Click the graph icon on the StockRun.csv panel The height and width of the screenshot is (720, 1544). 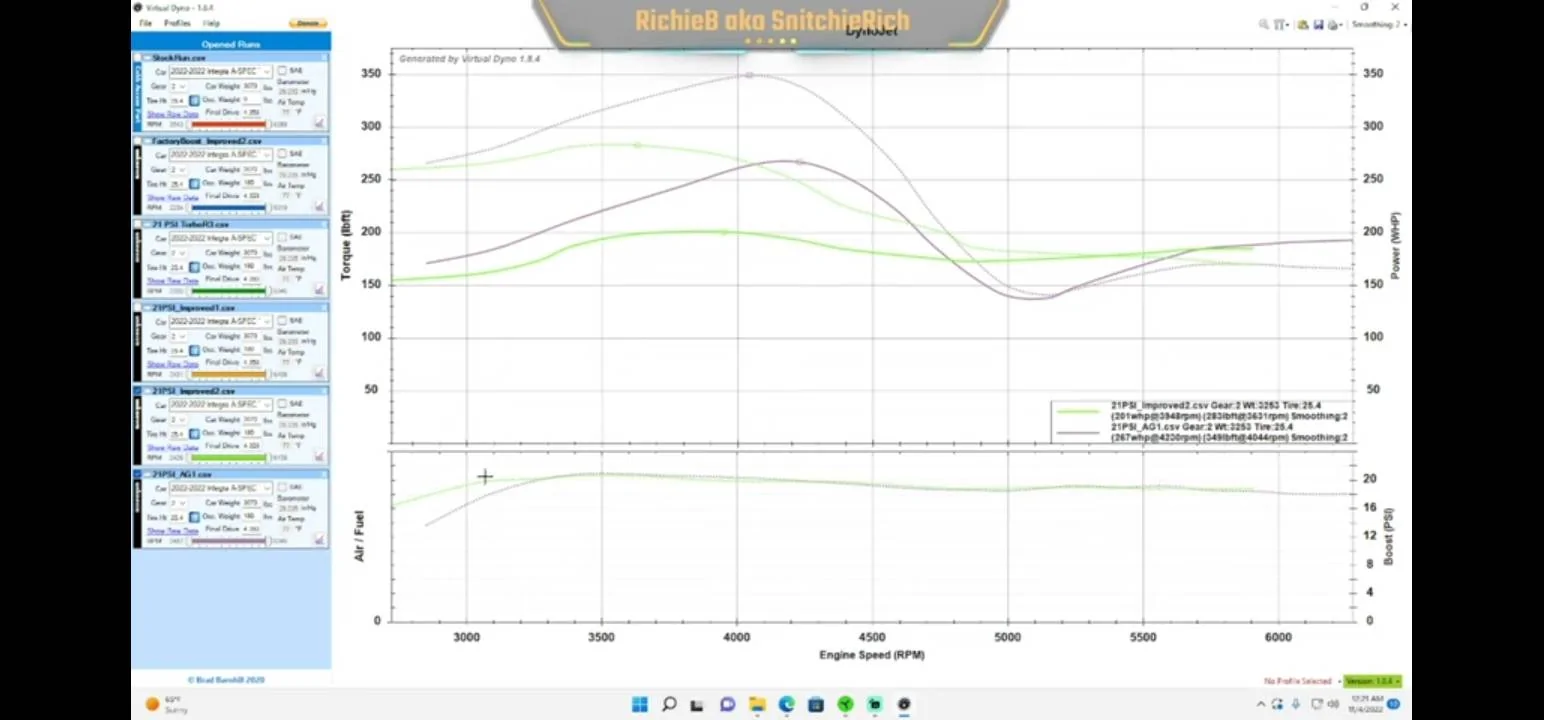click(x=320, y=121)
